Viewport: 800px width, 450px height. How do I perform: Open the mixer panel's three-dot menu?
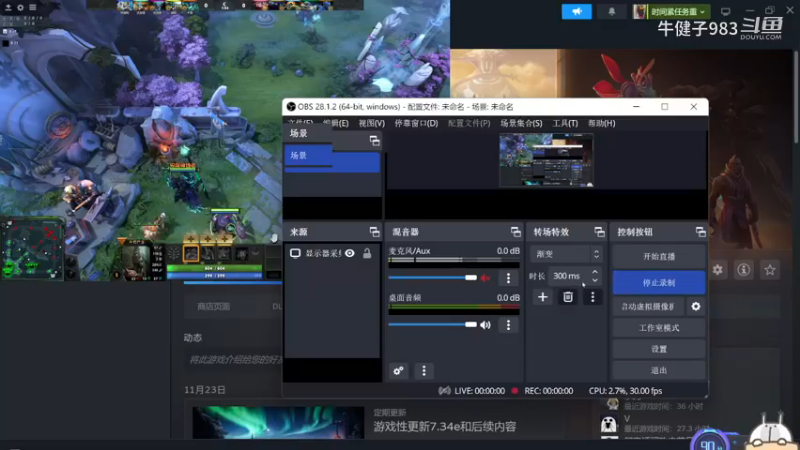pos(423,371)
